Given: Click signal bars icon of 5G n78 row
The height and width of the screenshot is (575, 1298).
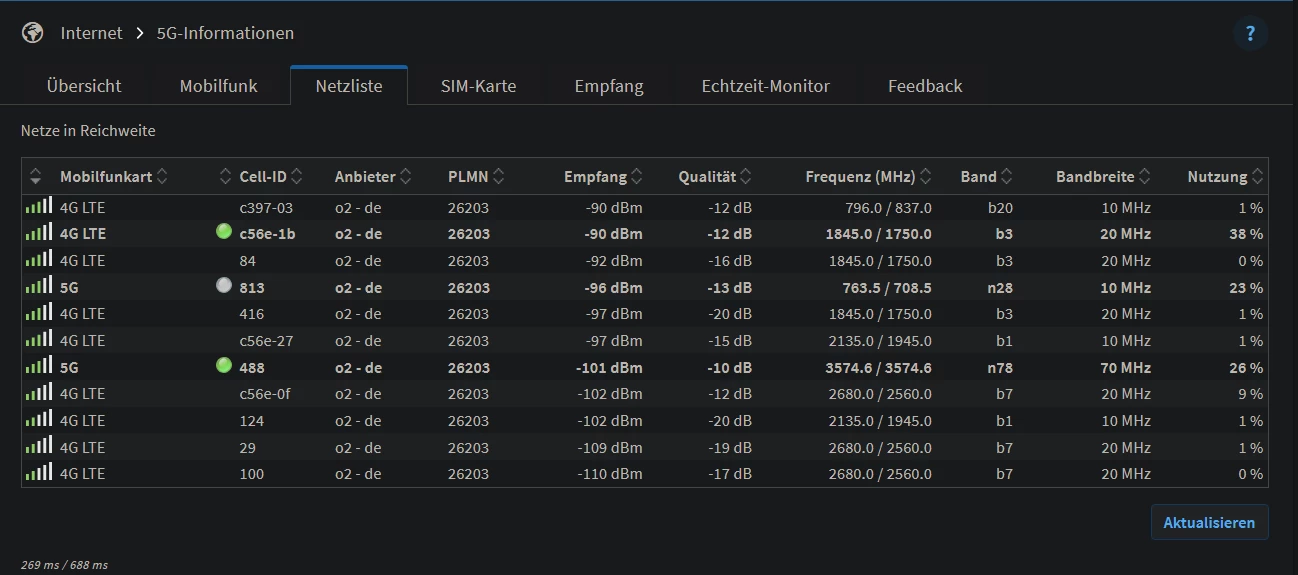Looking at the screenshot, I should point(39,366).
